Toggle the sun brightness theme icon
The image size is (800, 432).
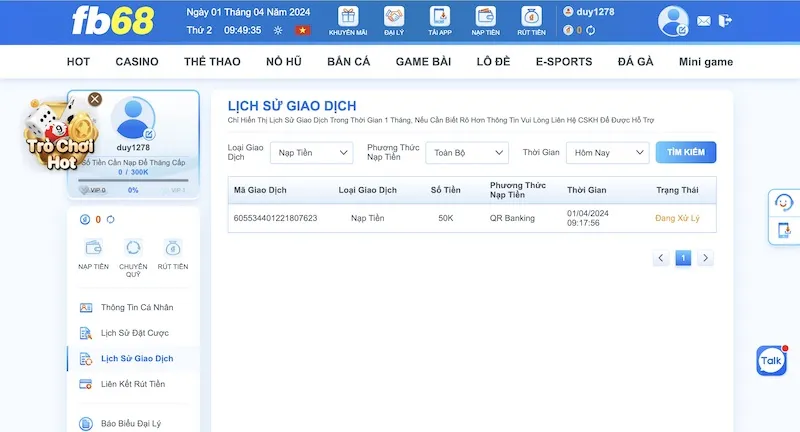277,30
